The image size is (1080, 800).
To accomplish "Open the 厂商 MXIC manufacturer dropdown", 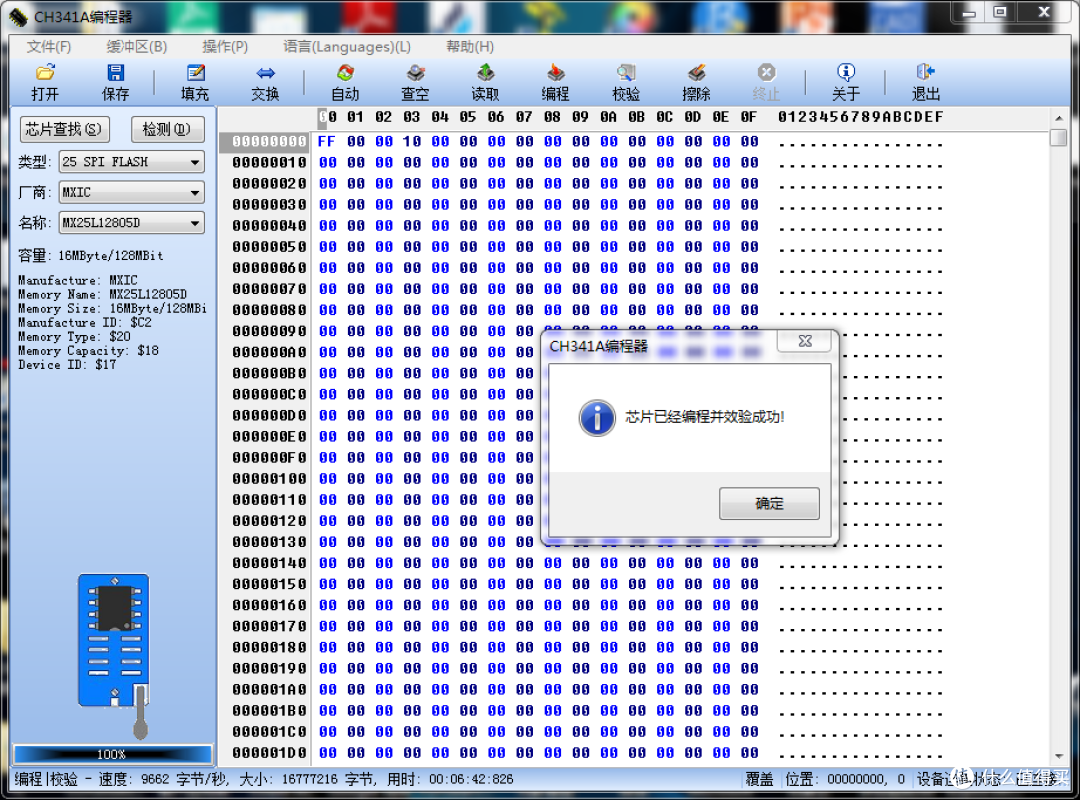I will (x=132, y=192).
